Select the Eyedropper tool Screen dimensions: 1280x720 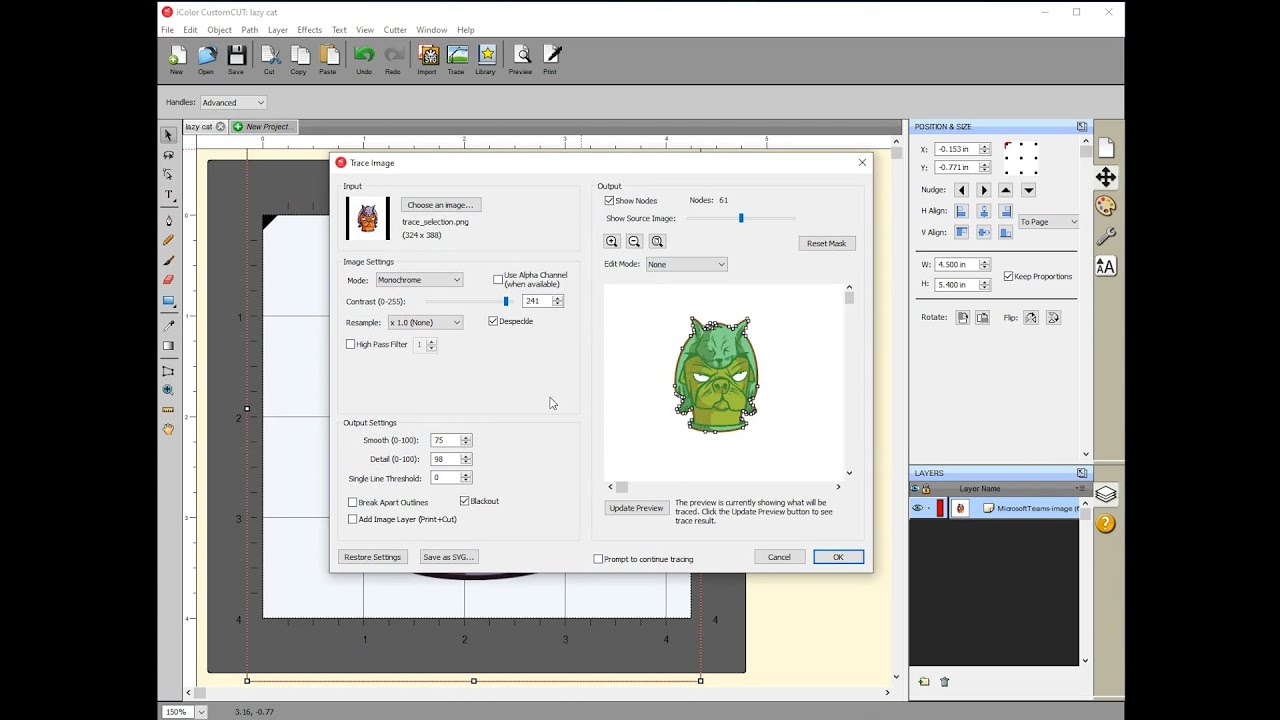click(168, 326)
